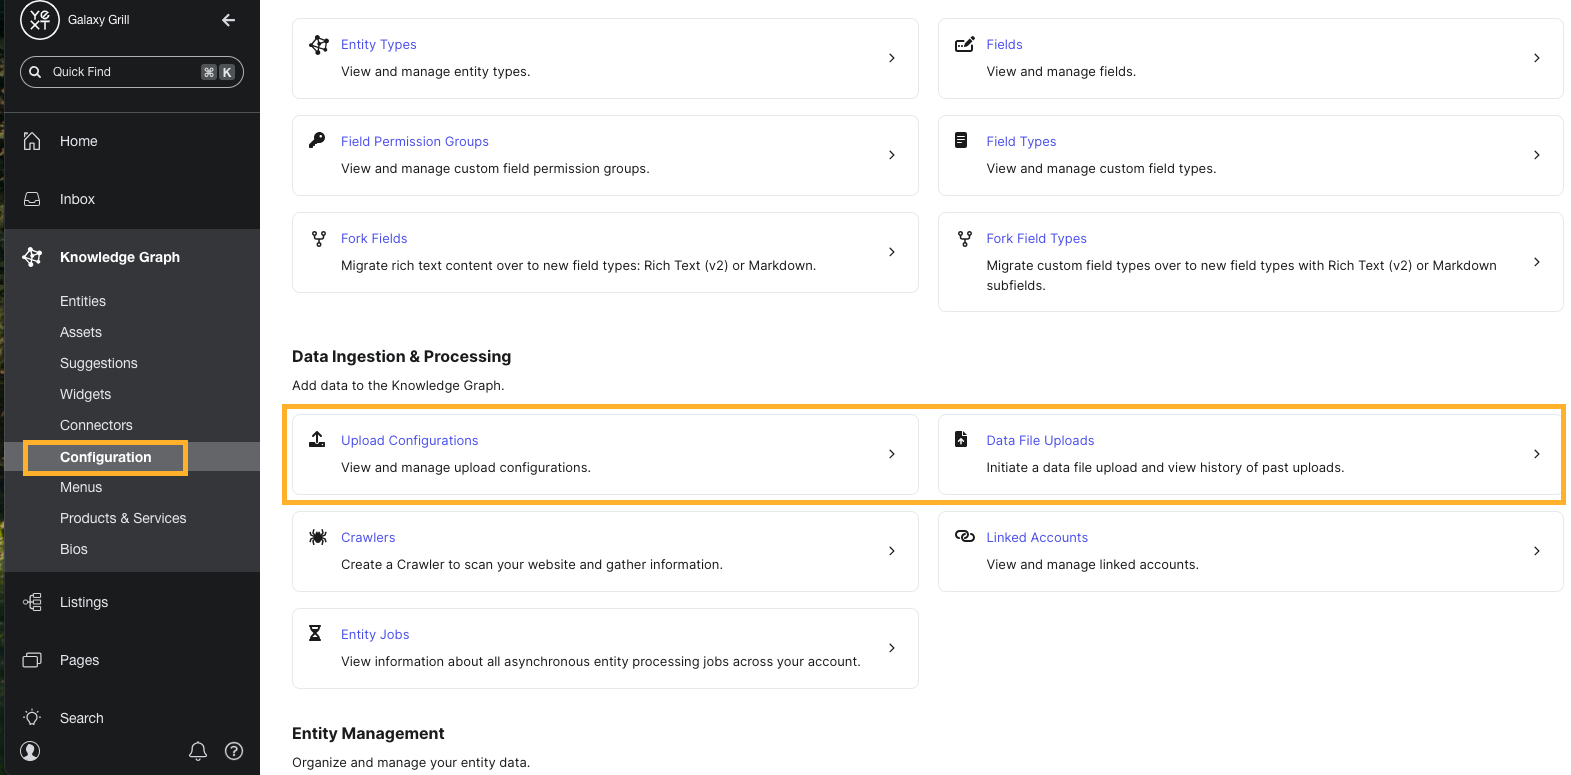Select Entities in the sidebar

point(83,301)
